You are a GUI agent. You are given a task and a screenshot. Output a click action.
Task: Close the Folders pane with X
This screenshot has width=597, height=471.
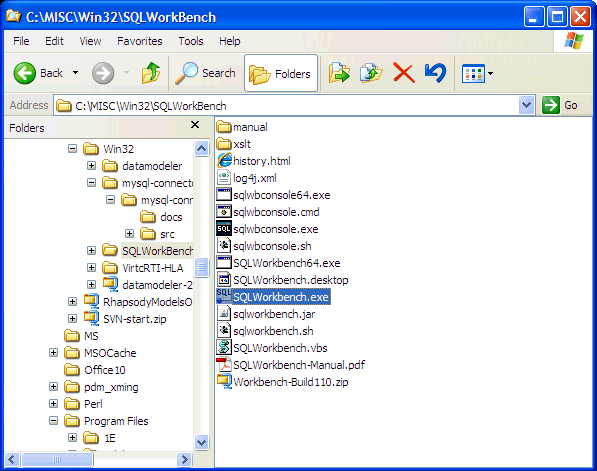(195, 125)
